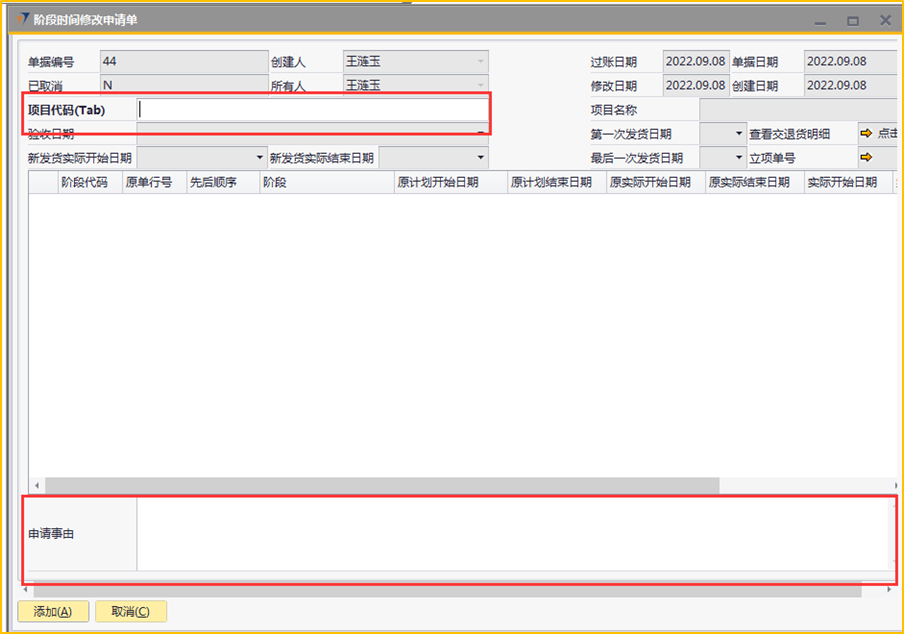Expand the 第一次发货日期 dropdown
This screenshot has width=904, height=634.
click(x=739, y=134)
